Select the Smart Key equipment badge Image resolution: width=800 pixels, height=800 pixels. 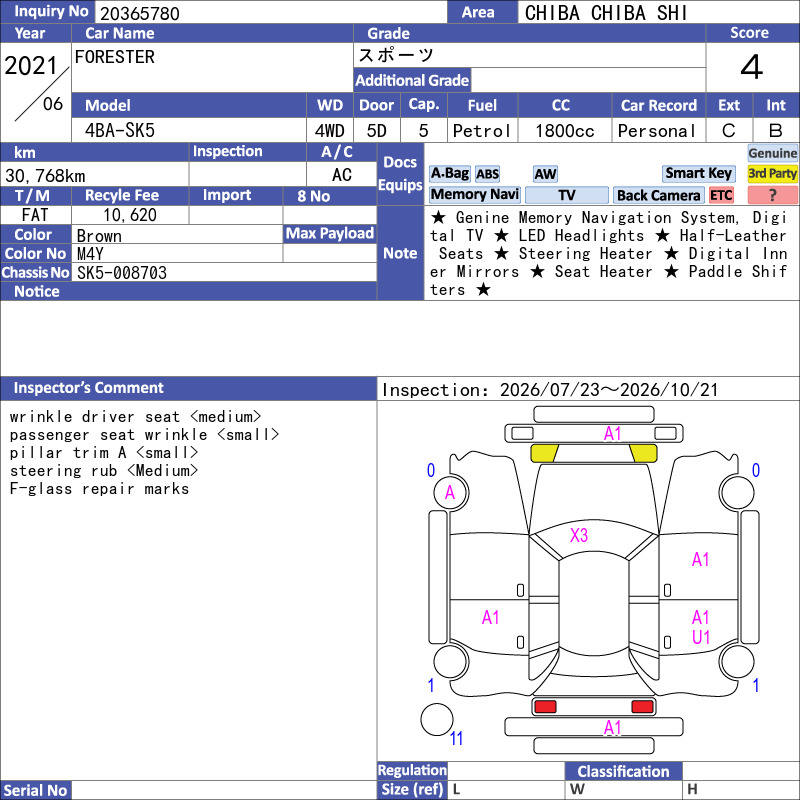[x=698, y=173]
